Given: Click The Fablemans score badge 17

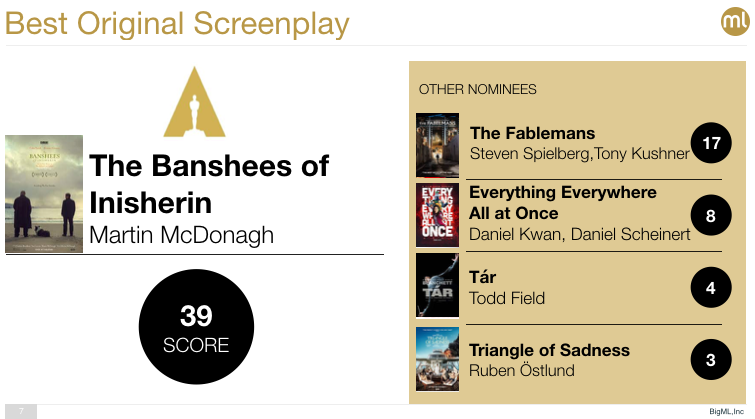Looking at the screenshot, I should tap(711, 144).
